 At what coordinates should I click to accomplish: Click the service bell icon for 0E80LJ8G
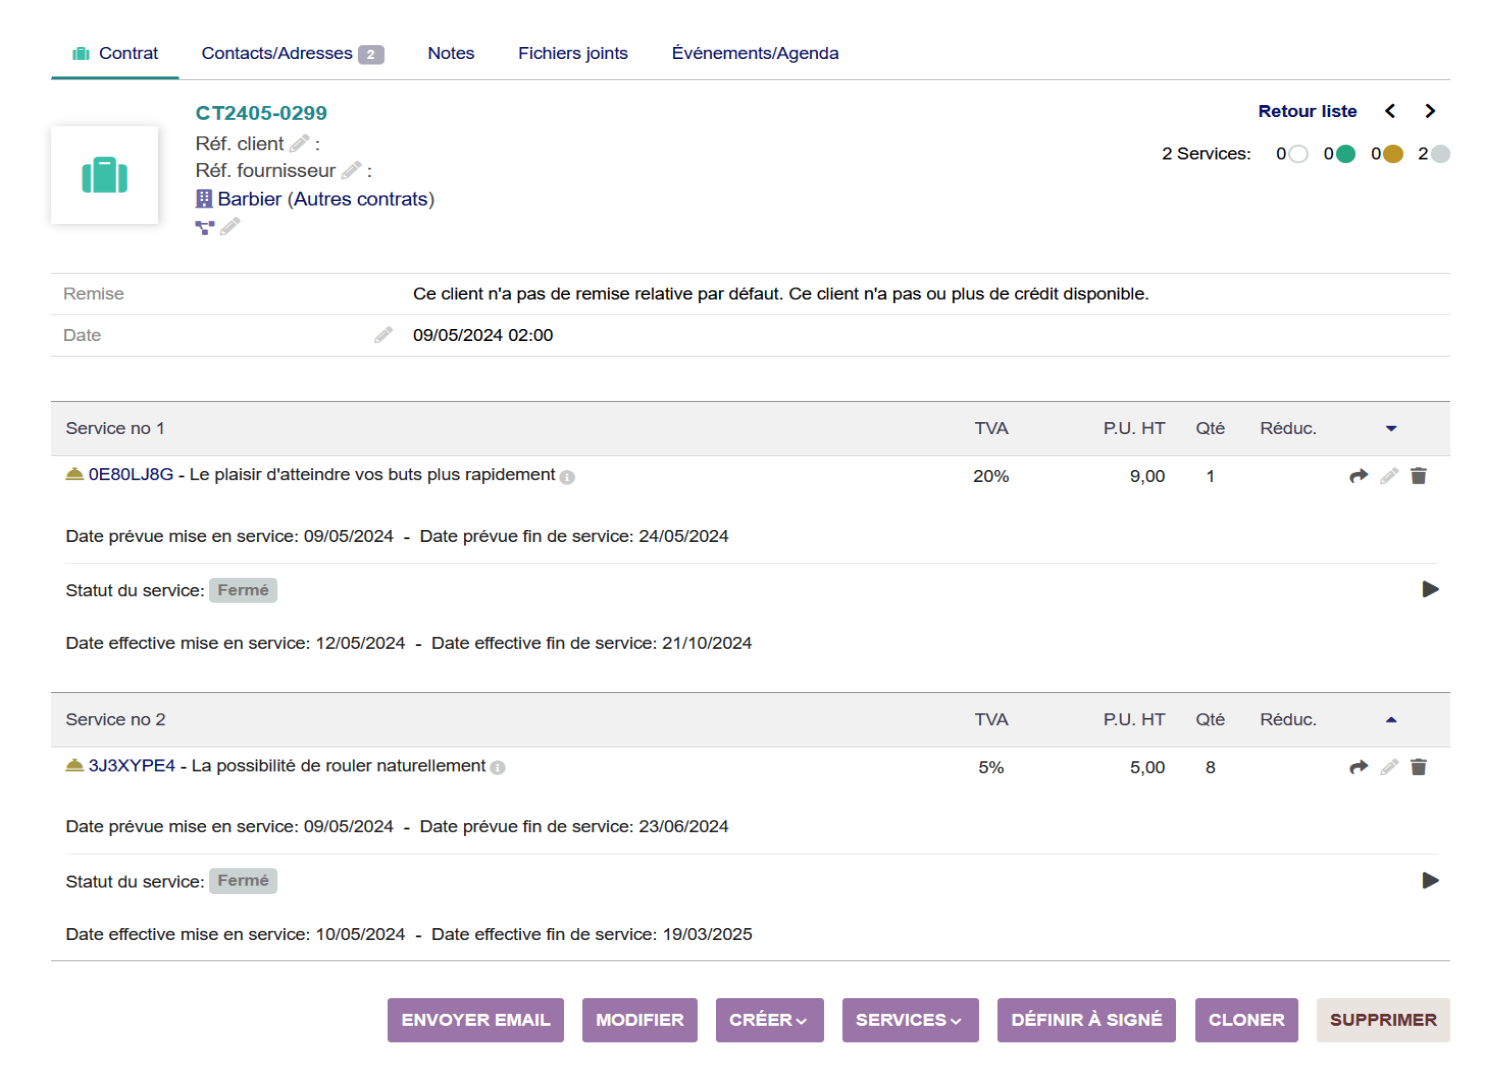click(x=75, y=474)
